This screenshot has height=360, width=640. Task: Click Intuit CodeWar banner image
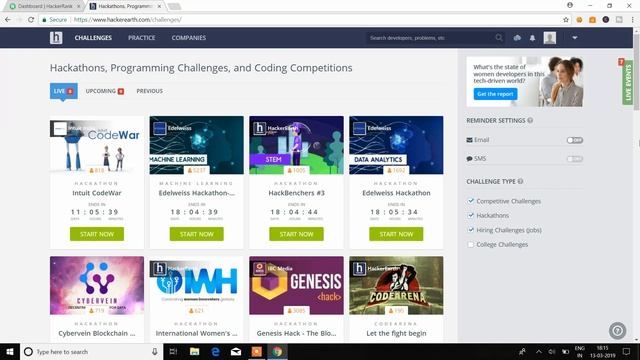tap(97, 145)
